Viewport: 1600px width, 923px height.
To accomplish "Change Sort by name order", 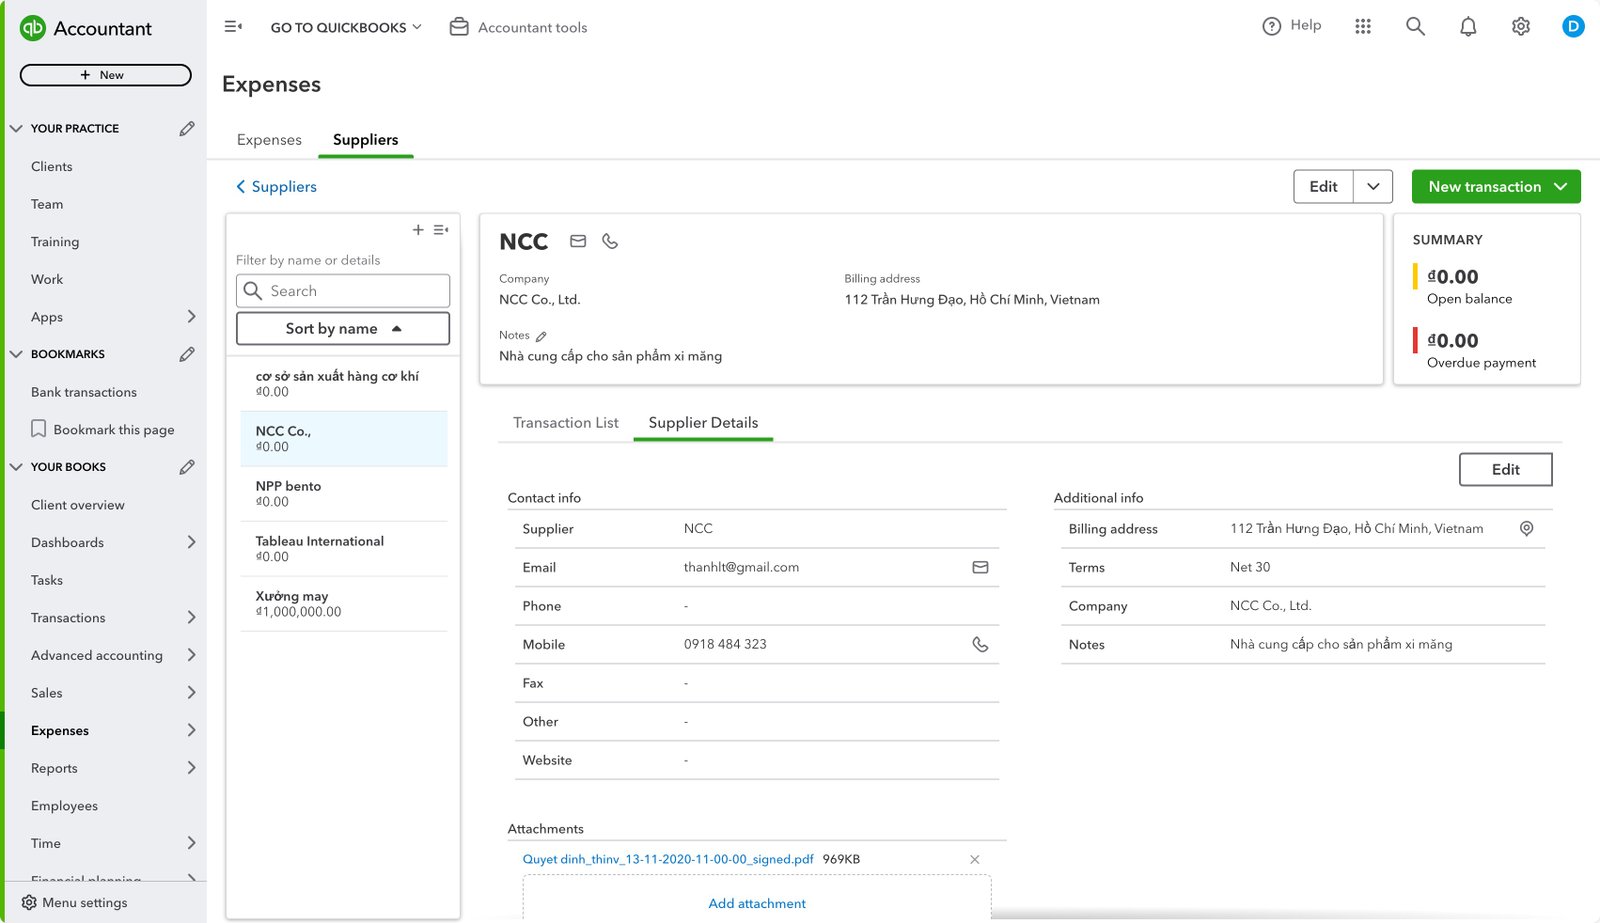I will (x=343, y=329).
